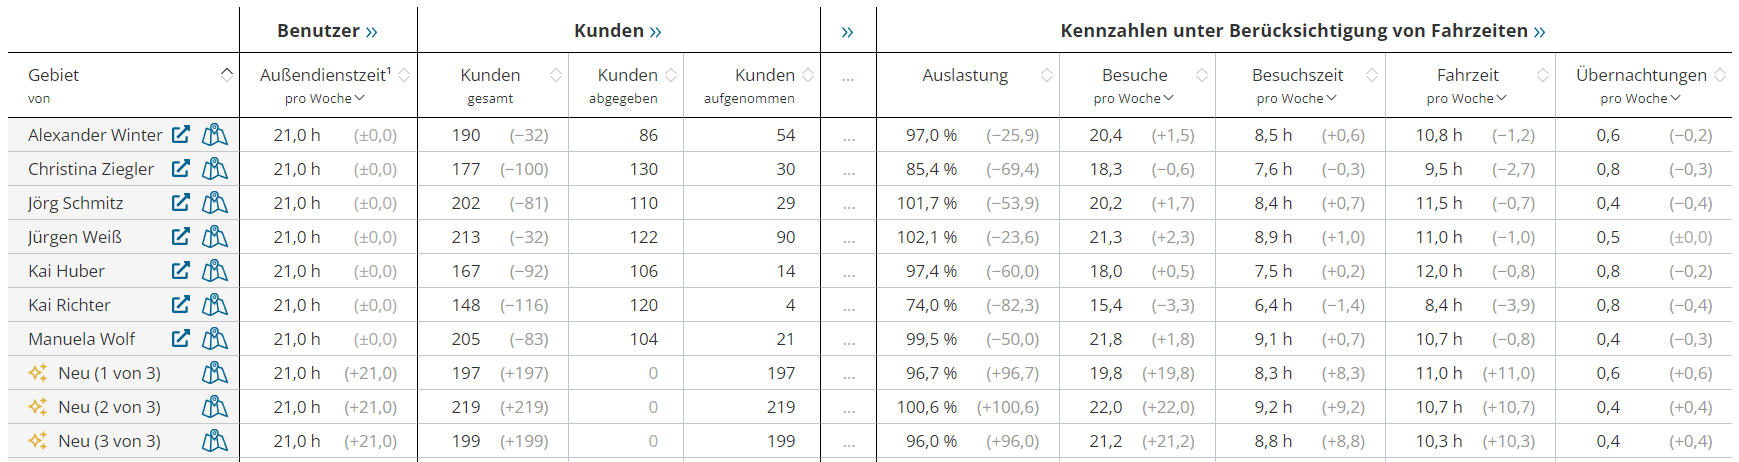Expand the Kunden column group
The width and height of the screenshot is (1739, 462).
[x=655, y=32]
